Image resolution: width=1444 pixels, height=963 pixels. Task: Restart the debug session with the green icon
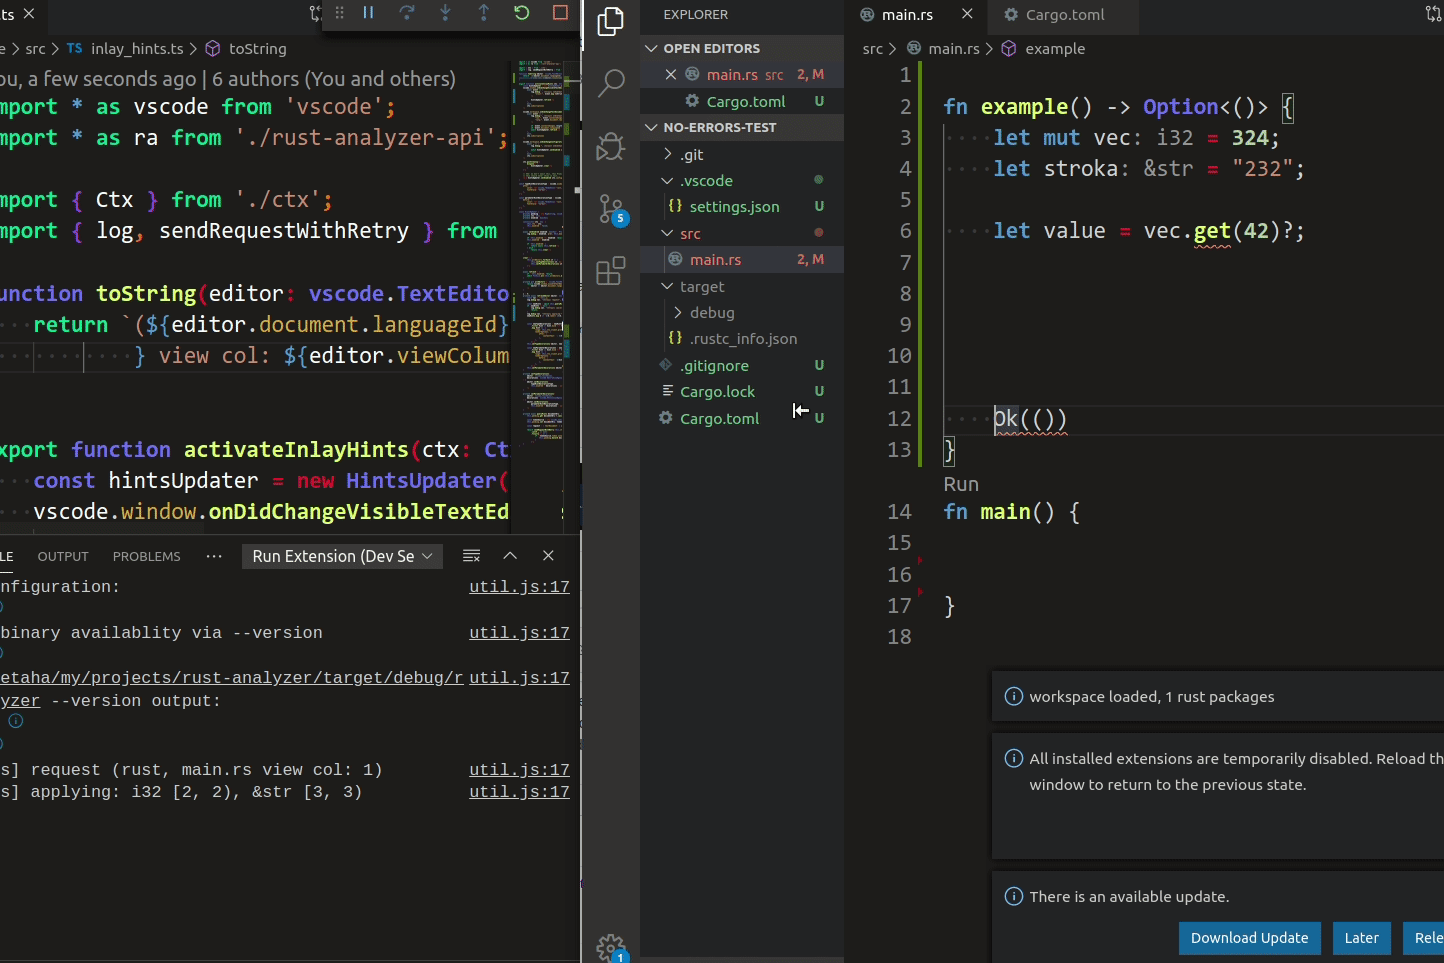click(x=521, y=14)
